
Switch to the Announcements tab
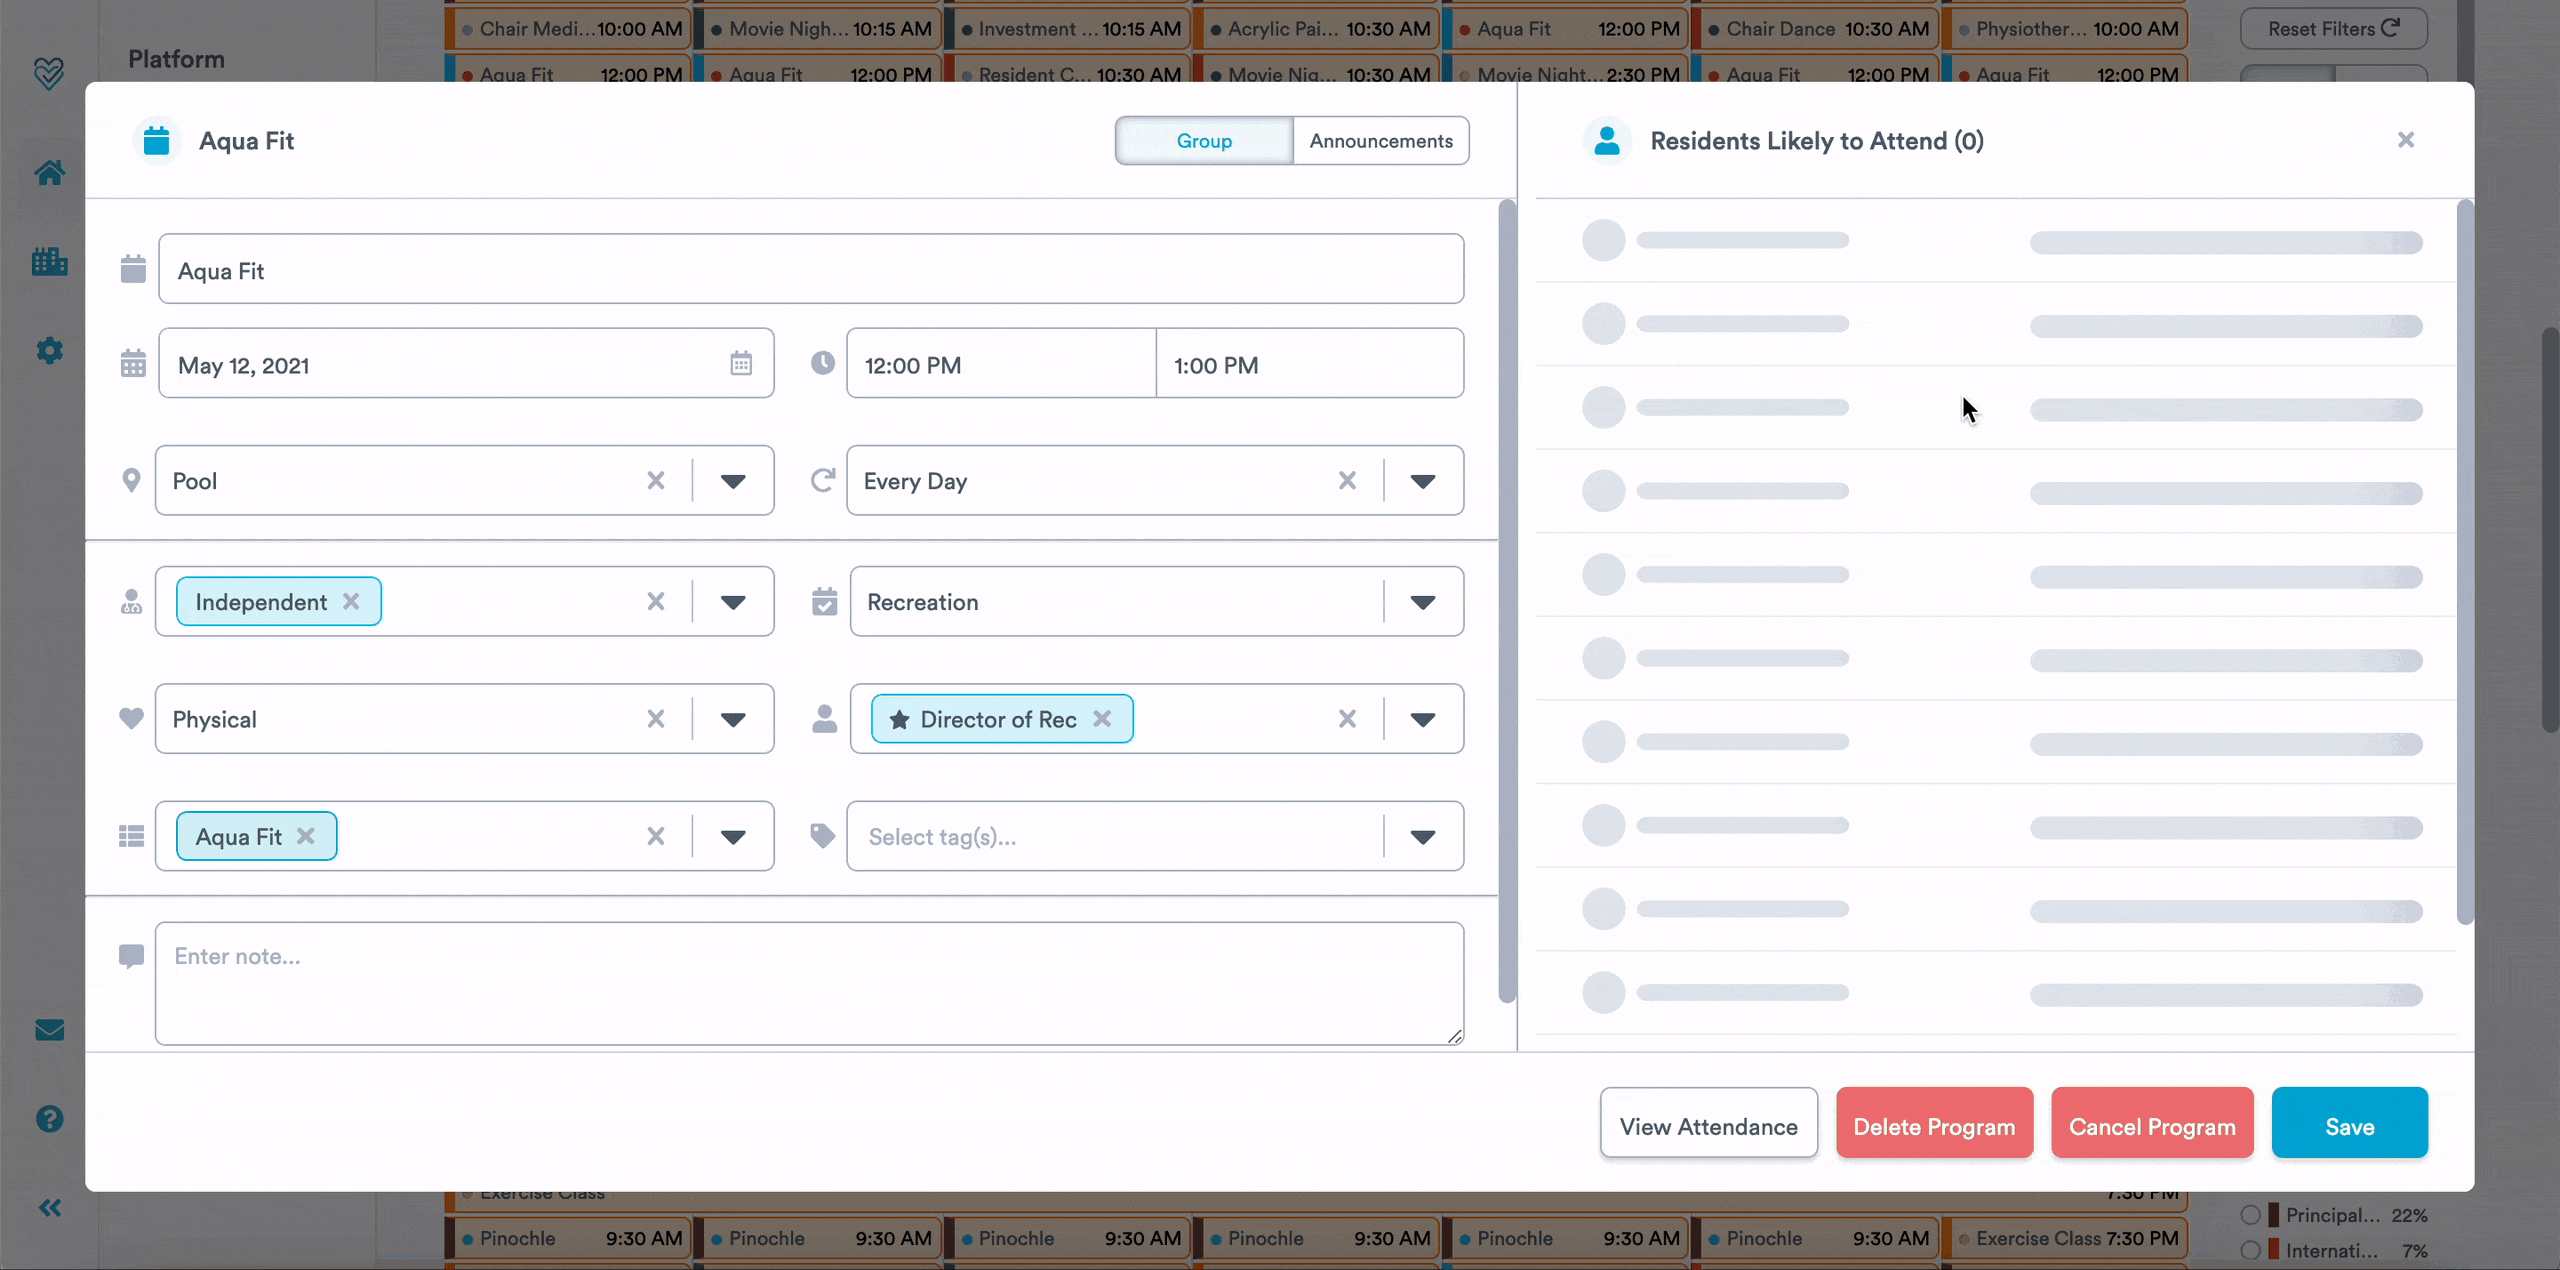point(1380,141)
